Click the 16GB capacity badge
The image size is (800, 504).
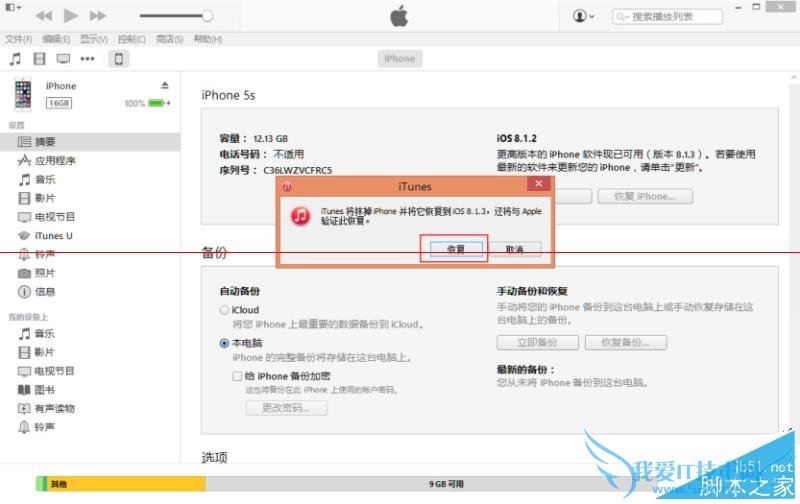coord(59,103)
